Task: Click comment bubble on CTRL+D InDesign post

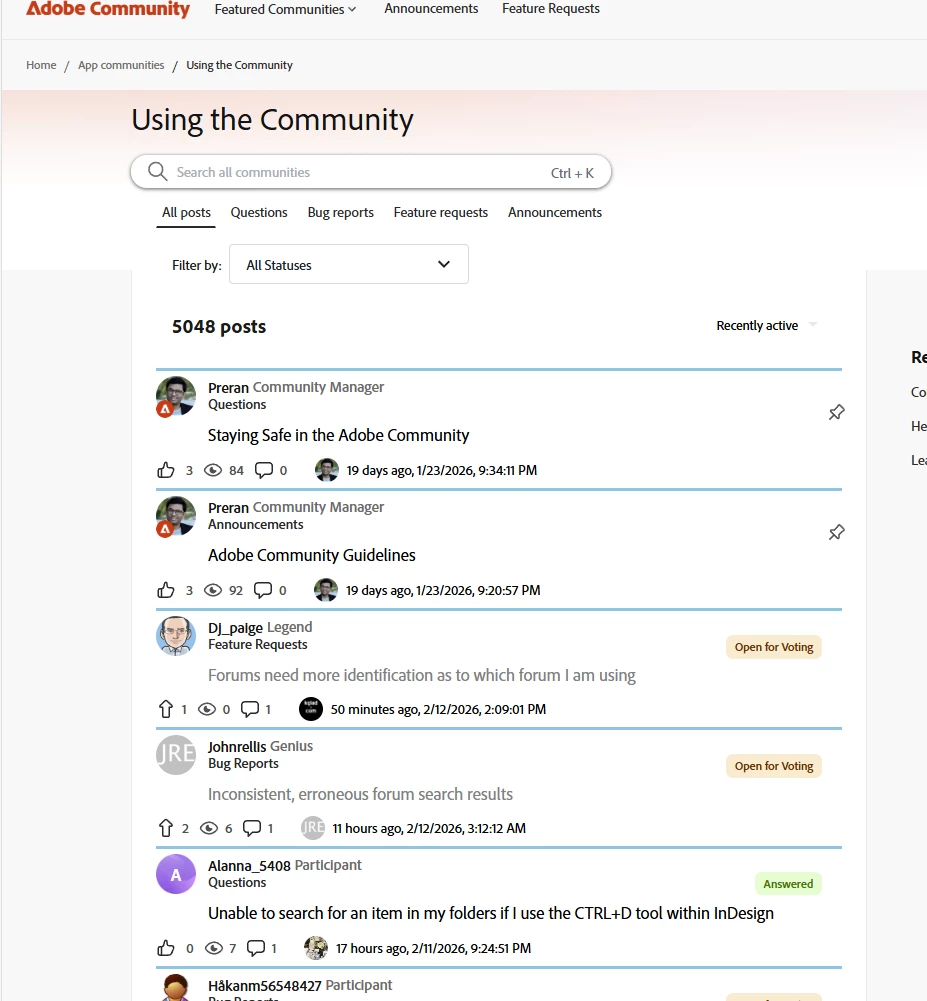Action: pyautogui.click(x=256, y=948)
